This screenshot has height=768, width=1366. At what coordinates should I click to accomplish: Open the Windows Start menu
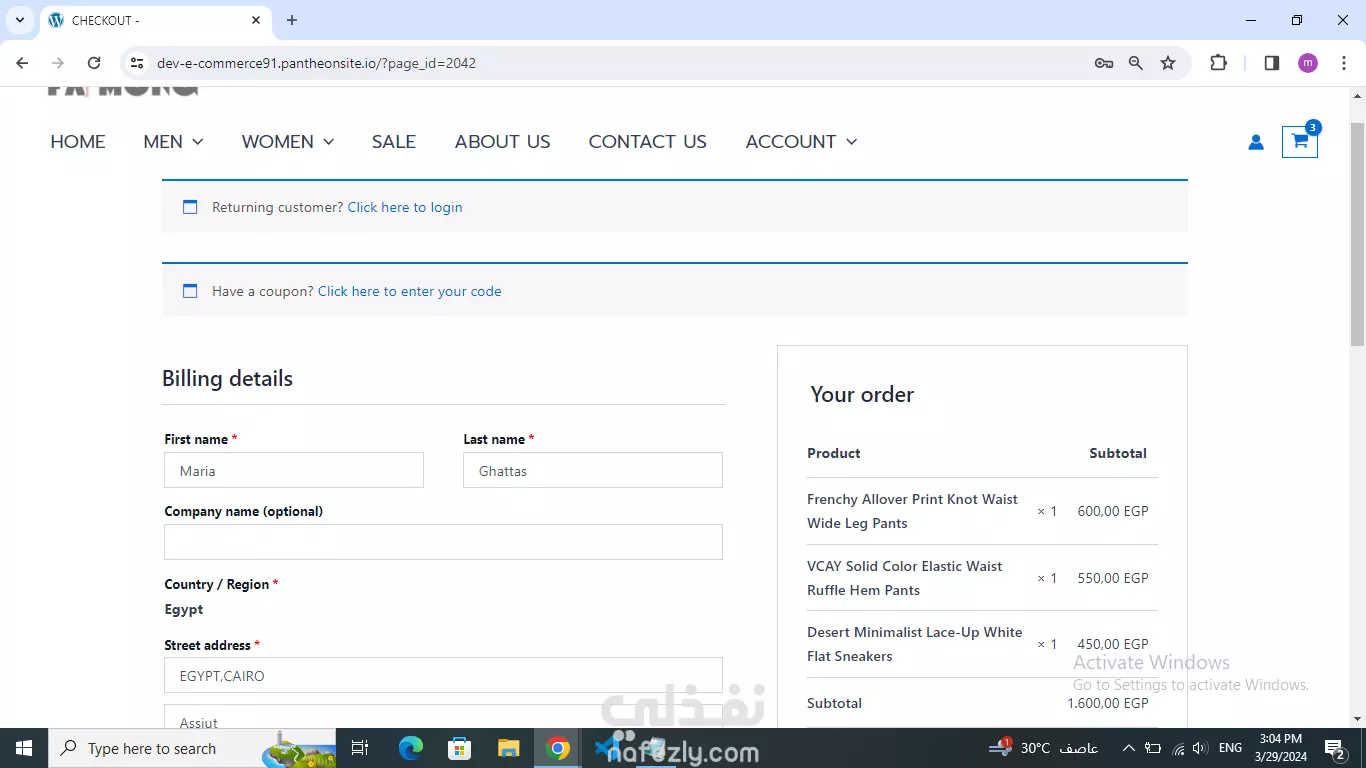click(x=23, y=748)
